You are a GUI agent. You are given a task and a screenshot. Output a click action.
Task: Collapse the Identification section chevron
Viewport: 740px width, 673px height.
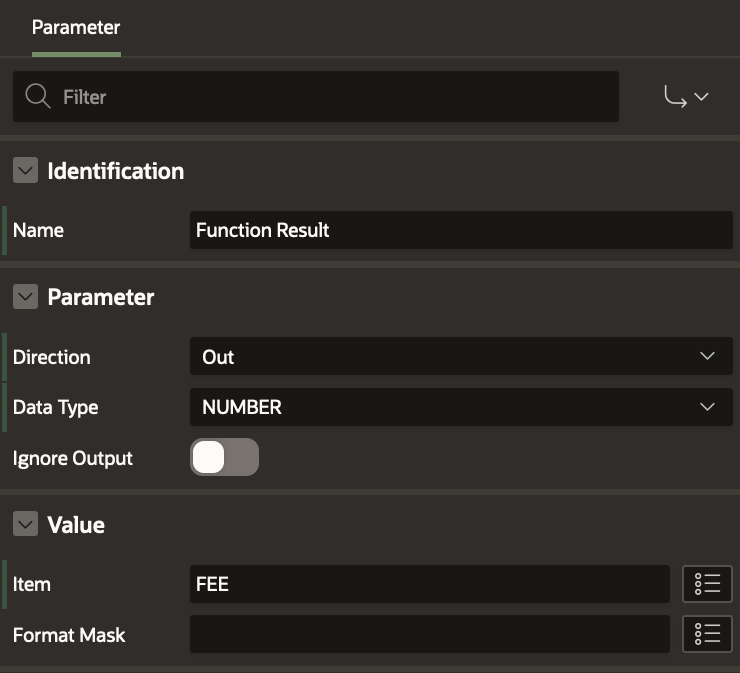pyautogui.click(x=26, y=171)
